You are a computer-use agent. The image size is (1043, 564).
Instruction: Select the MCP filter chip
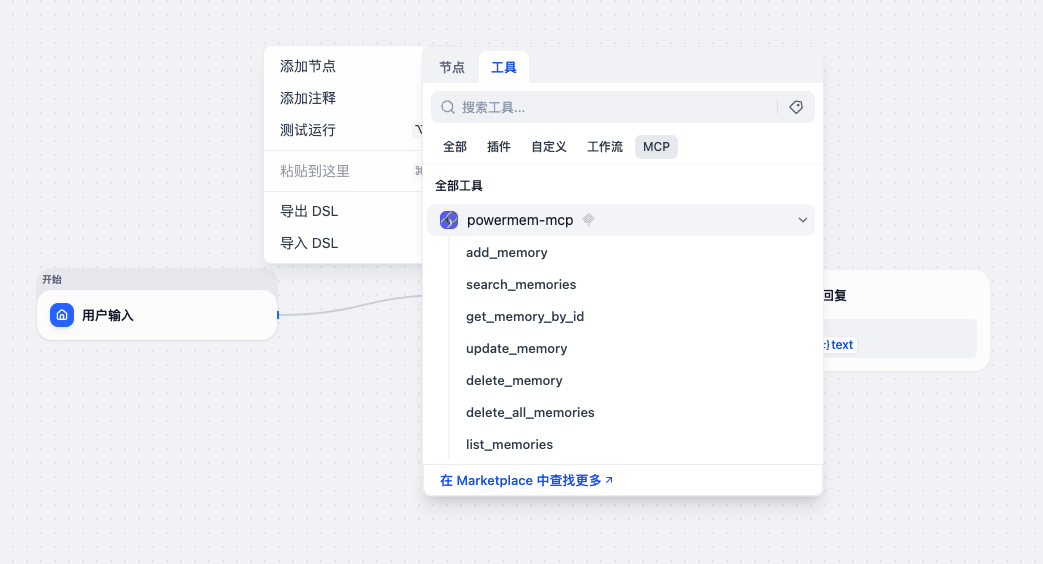coord(656,147)
